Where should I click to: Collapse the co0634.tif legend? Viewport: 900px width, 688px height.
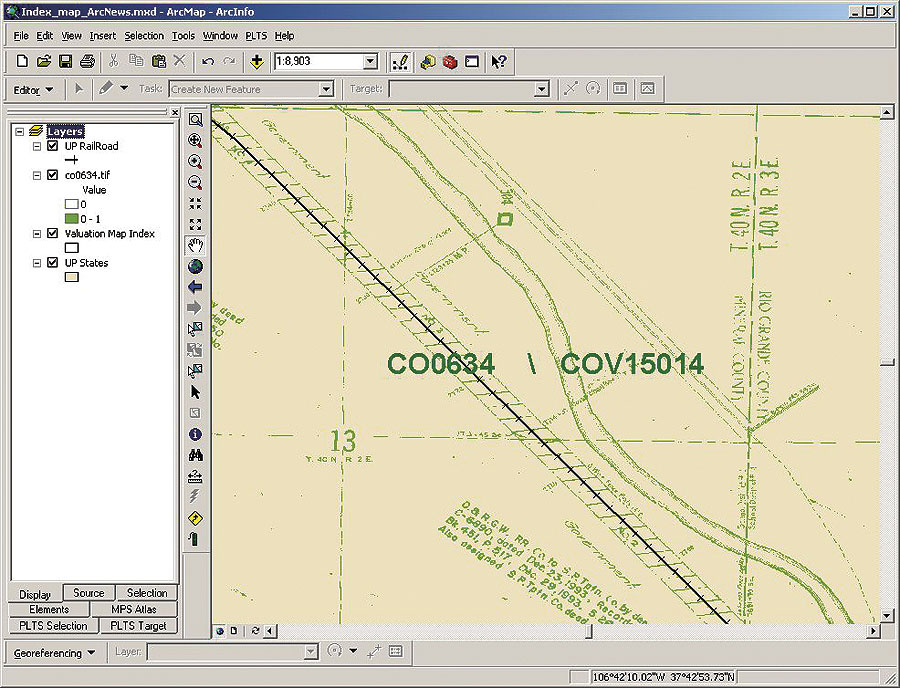point(37,176)
